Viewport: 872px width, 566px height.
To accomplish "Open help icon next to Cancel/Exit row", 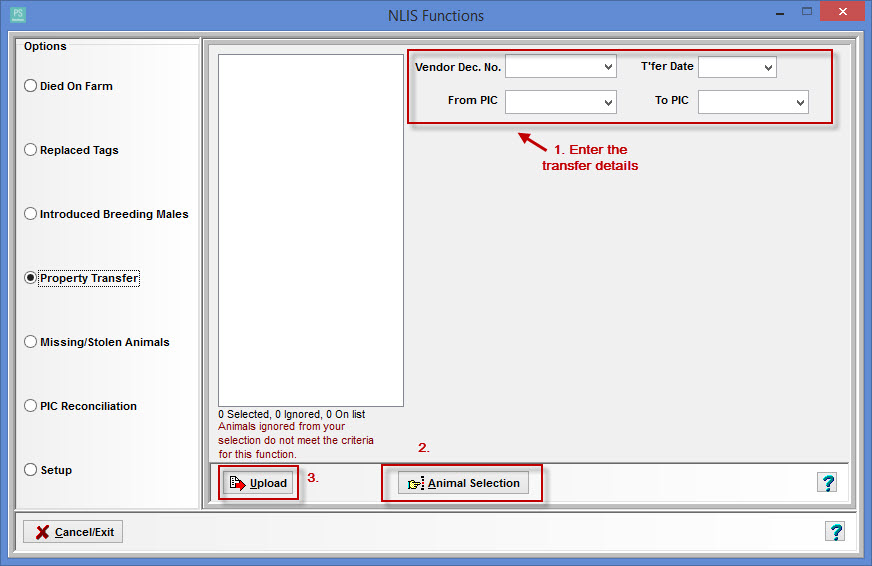I will (835, 532).
